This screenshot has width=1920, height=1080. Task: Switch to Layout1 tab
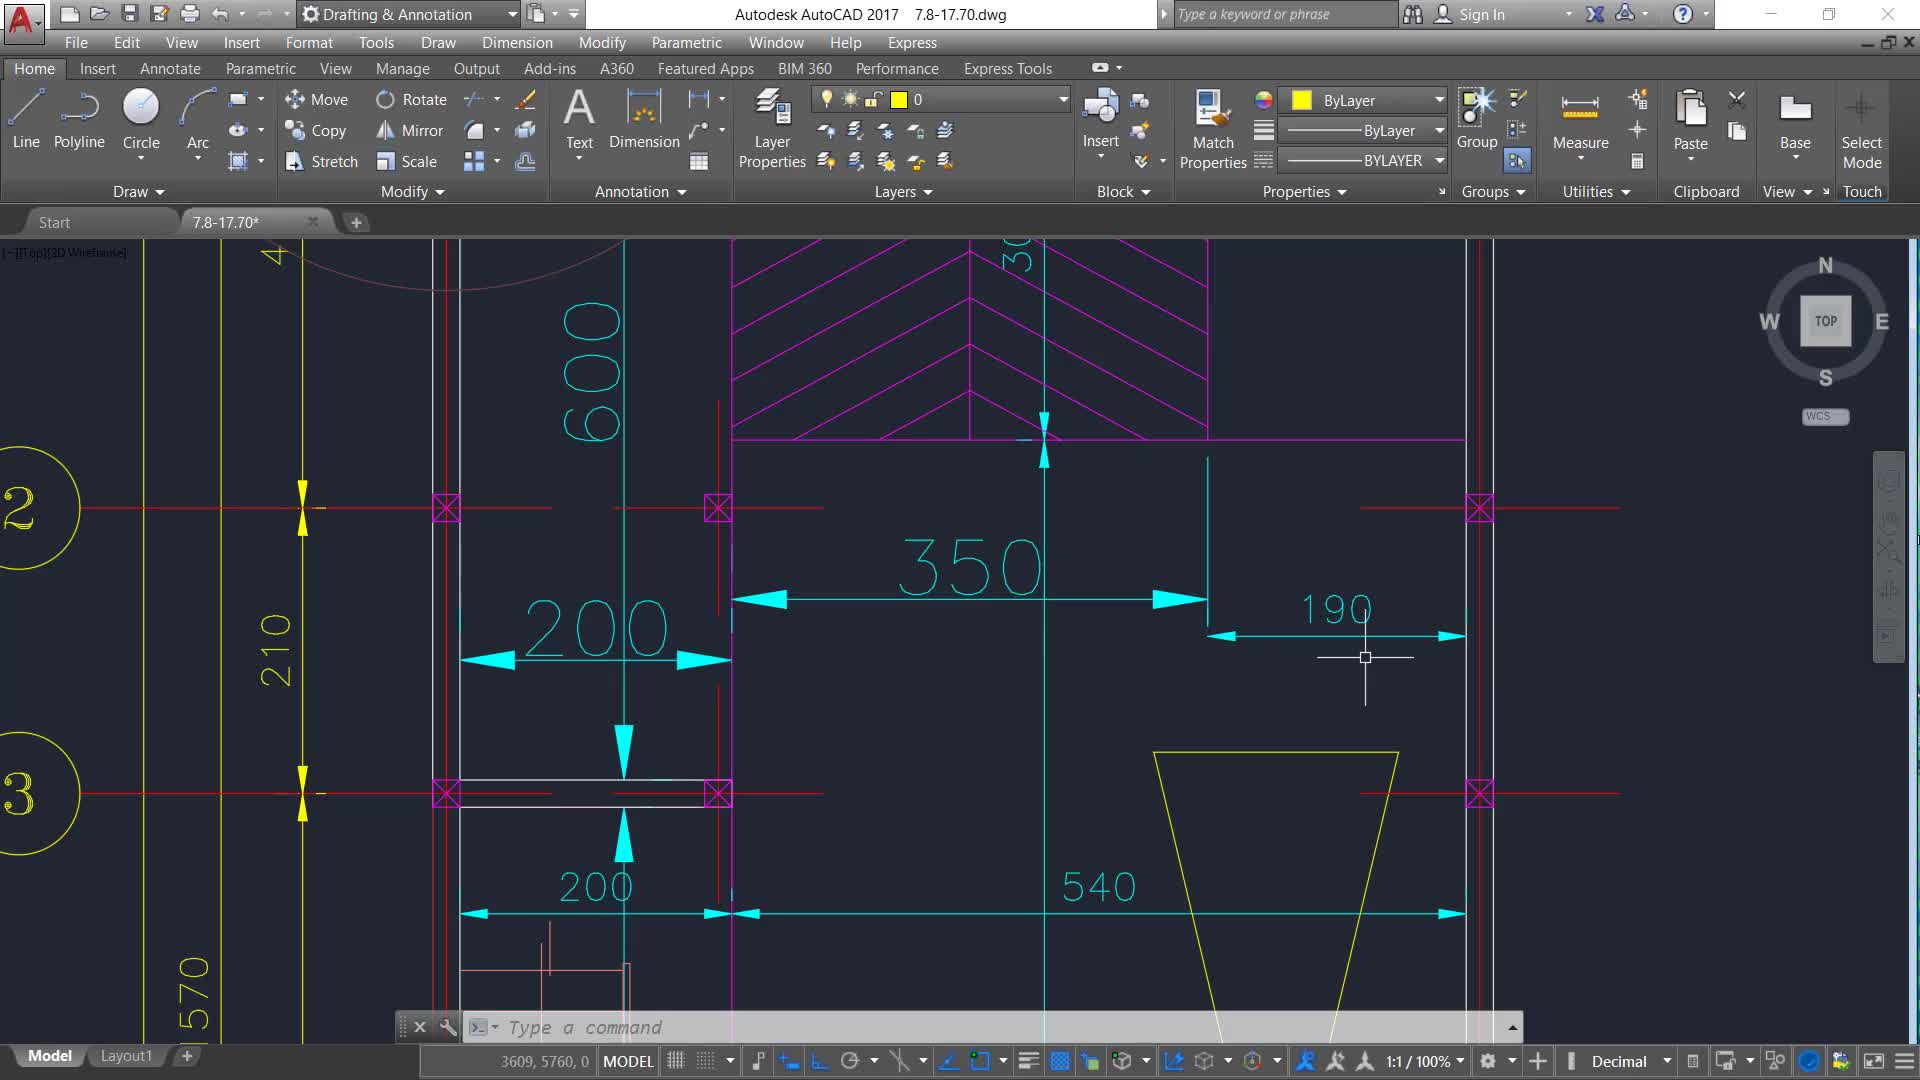tap(126, 1056)
